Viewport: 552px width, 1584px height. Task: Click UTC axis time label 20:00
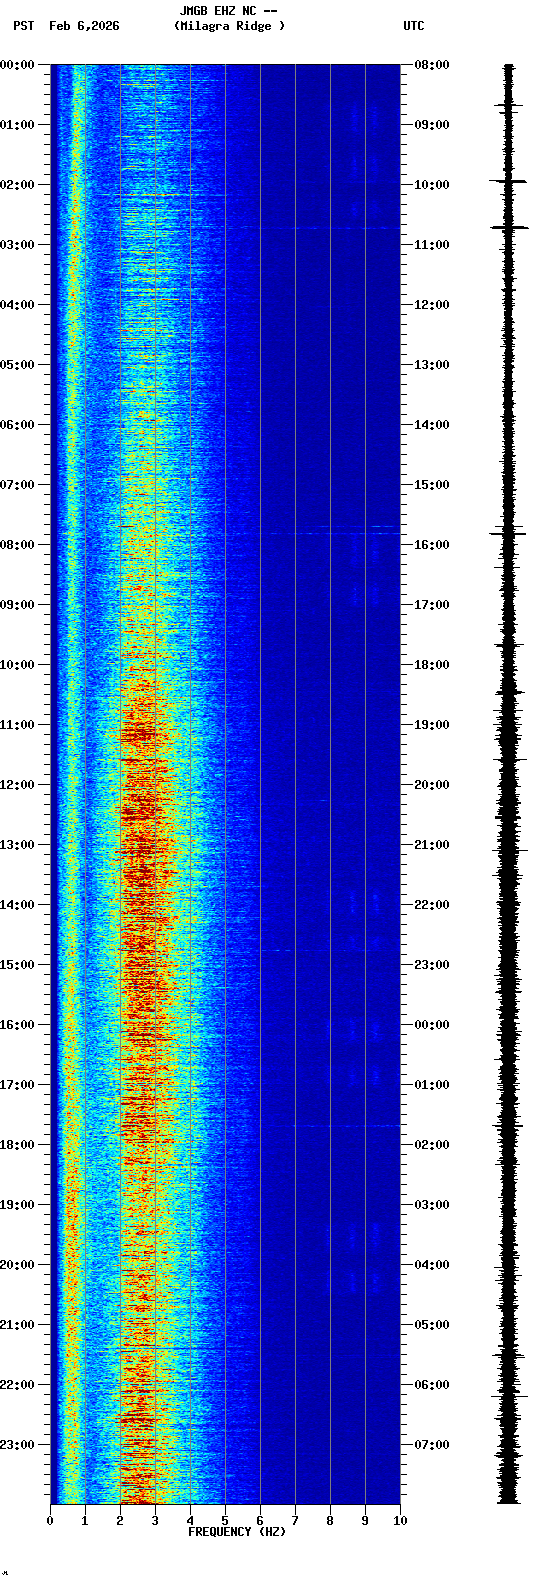pyautogui.click(x=432, y=785)
